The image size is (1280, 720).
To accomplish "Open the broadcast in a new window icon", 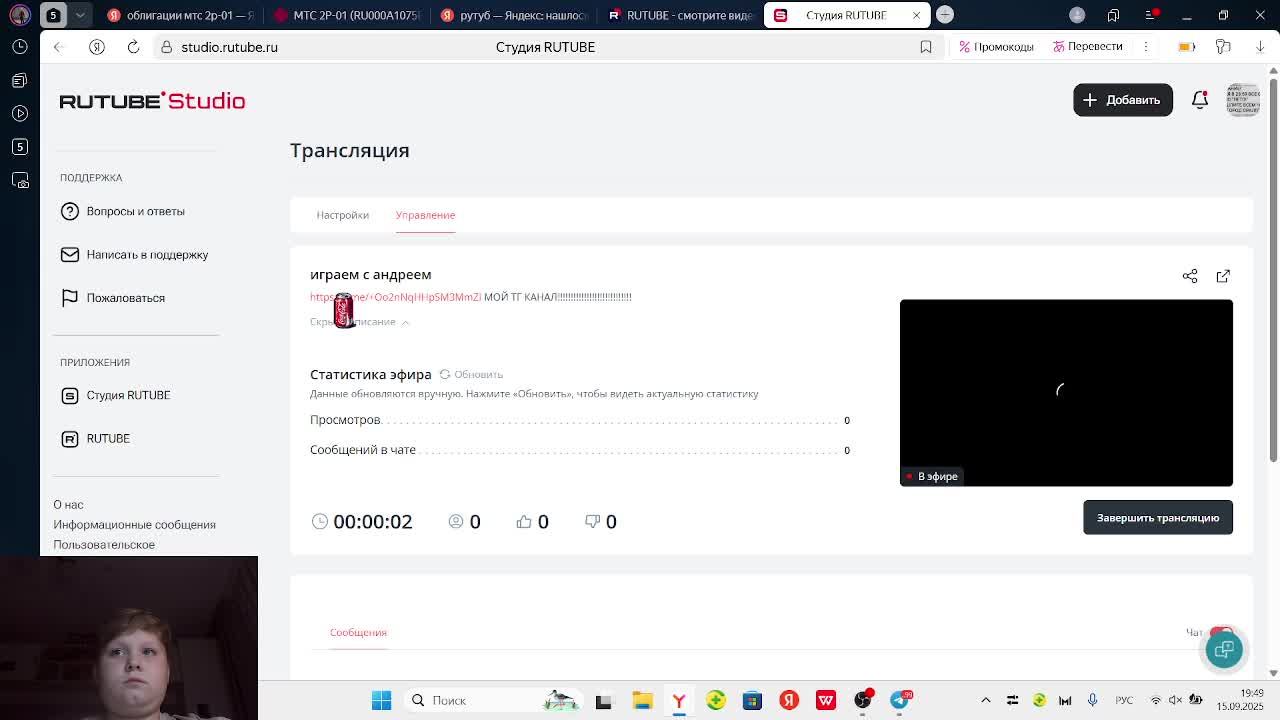I will pyautogui.click(x=1223, y=276).
